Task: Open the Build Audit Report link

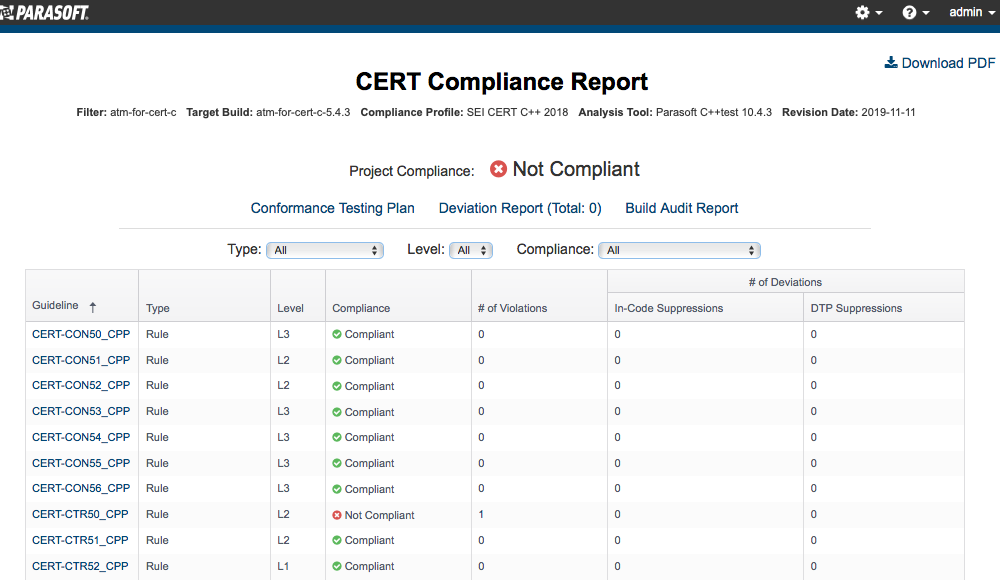Action: click(682, 208)
